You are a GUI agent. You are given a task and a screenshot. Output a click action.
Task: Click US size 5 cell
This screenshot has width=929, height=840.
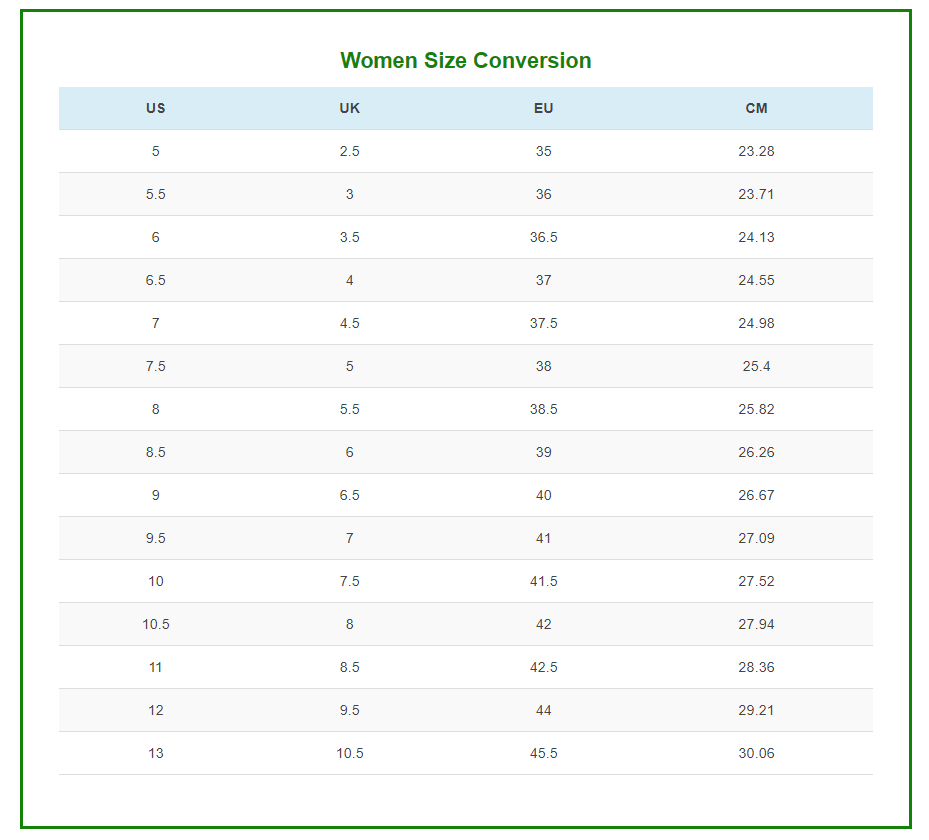click(156, 151)
